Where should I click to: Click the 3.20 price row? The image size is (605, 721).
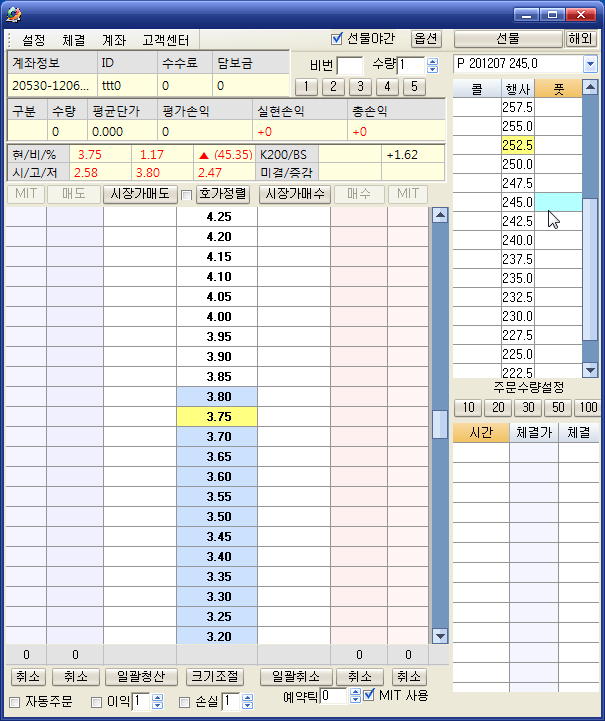click(217, 636)
